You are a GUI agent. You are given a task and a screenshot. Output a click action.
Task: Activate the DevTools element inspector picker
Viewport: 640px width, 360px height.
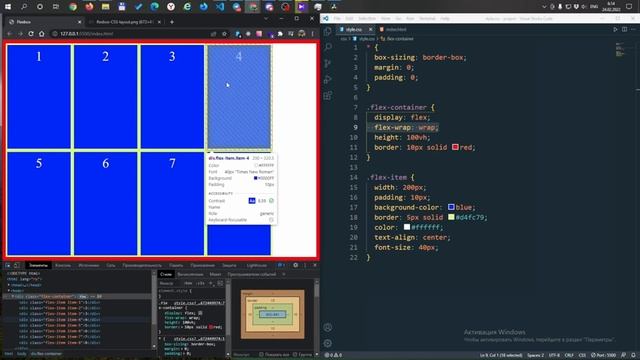point(8,265)
